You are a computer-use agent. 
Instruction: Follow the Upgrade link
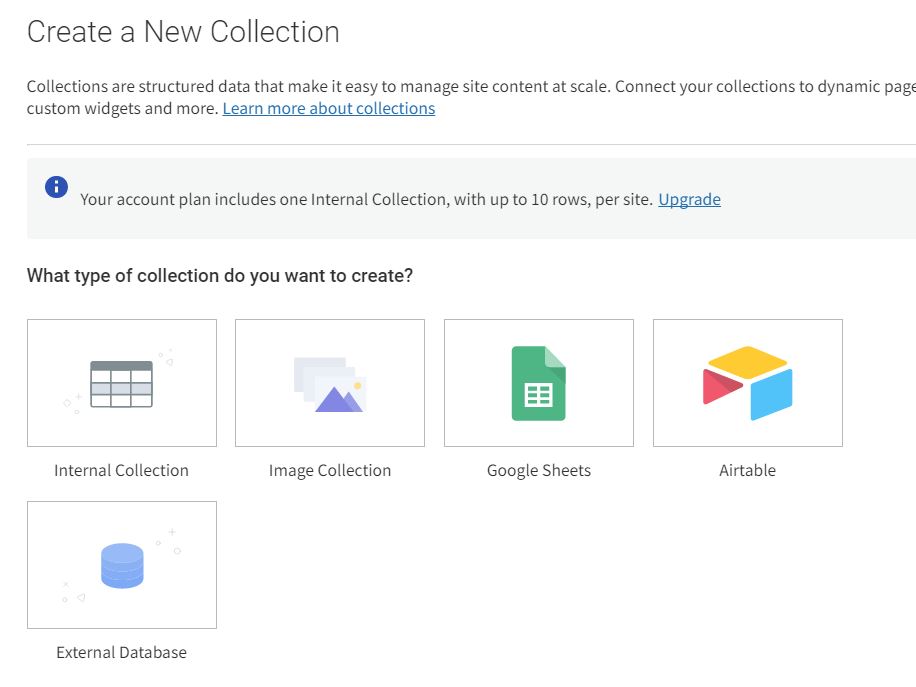tap(689, 200)
